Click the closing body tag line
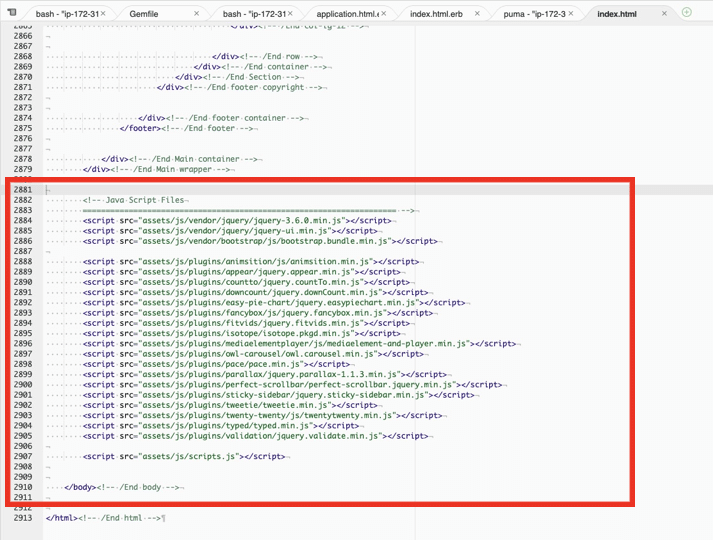Image resolution: width=713 pixels, height=540 pixels. point(122,487)
